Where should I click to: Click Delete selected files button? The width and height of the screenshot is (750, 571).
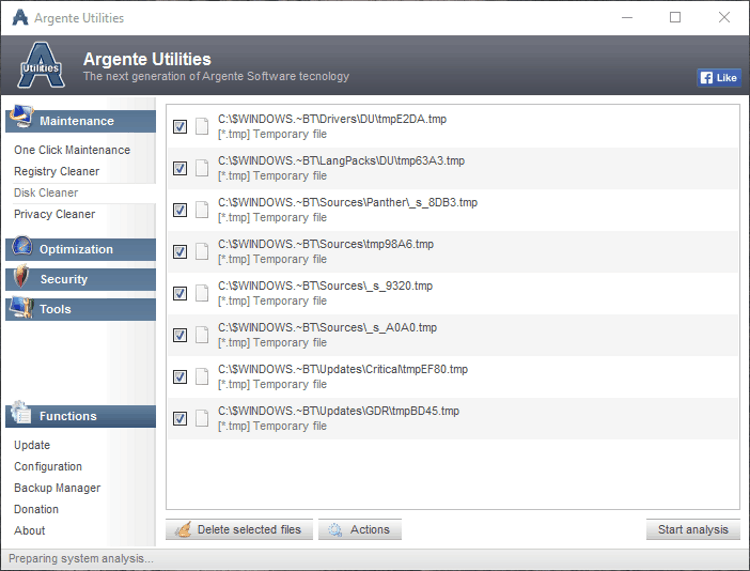(239, 529)
